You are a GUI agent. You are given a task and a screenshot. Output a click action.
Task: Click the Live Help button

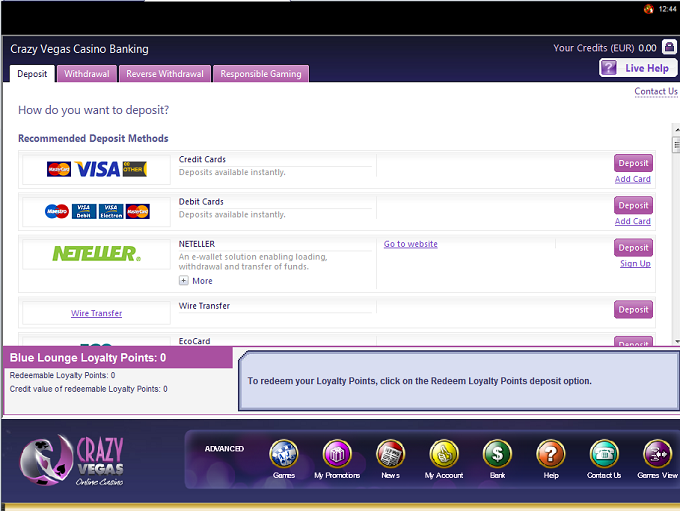[x=638, y=68]
